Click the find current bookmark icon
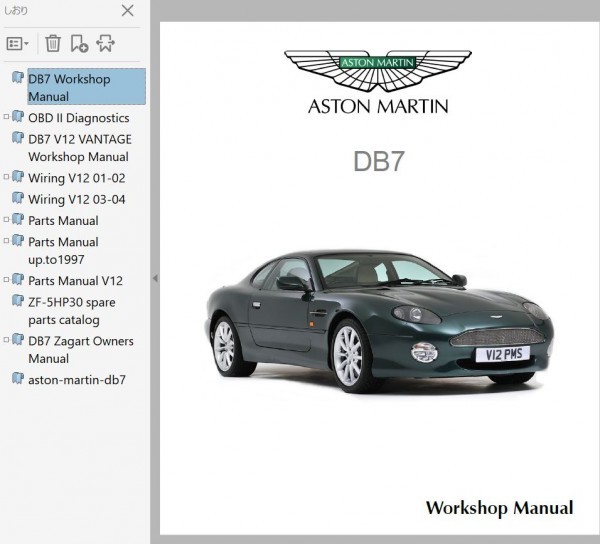This screenshot has width=600, height=544. [105, 43]
